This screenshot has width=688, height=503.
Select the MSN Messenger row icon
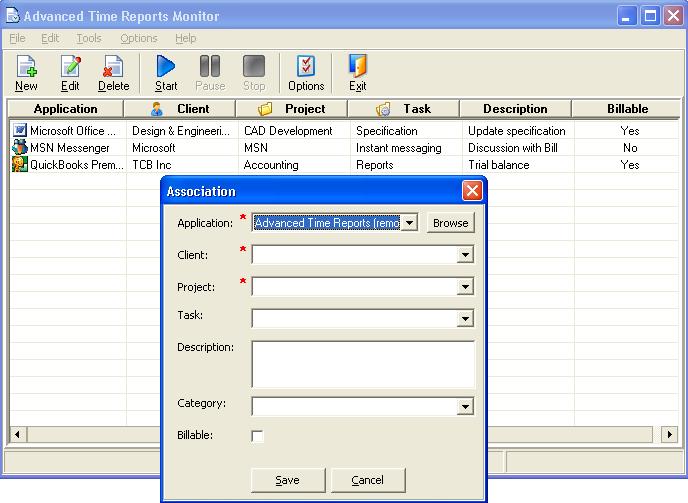pyautogui.click(x=19, y=148)
